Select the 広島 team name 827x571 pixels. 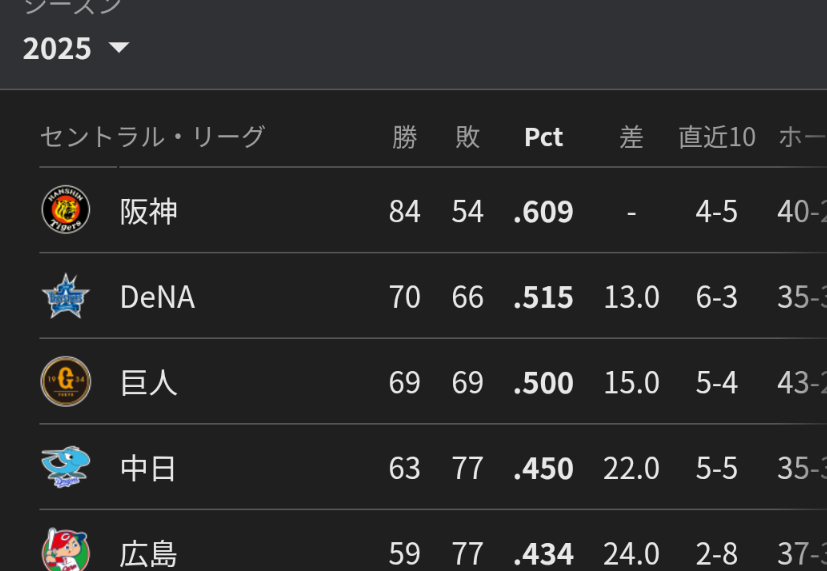click(x=149, y=553)
